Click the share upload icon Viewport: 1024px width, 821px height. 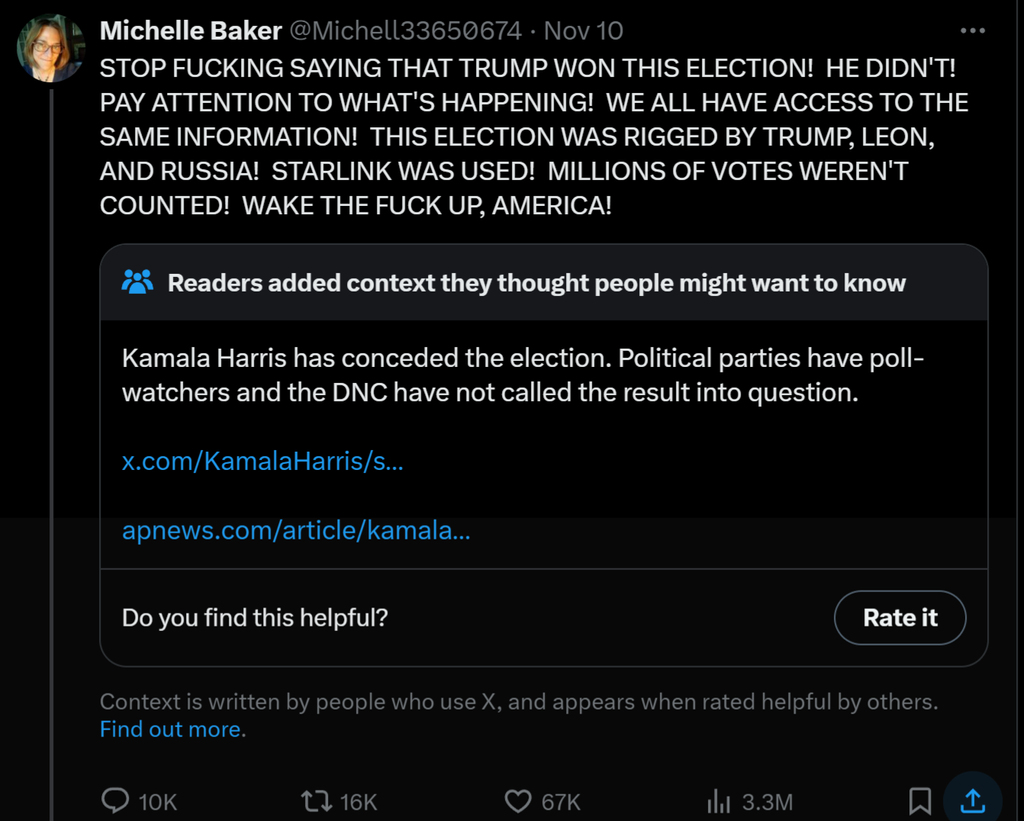[972, 801]
